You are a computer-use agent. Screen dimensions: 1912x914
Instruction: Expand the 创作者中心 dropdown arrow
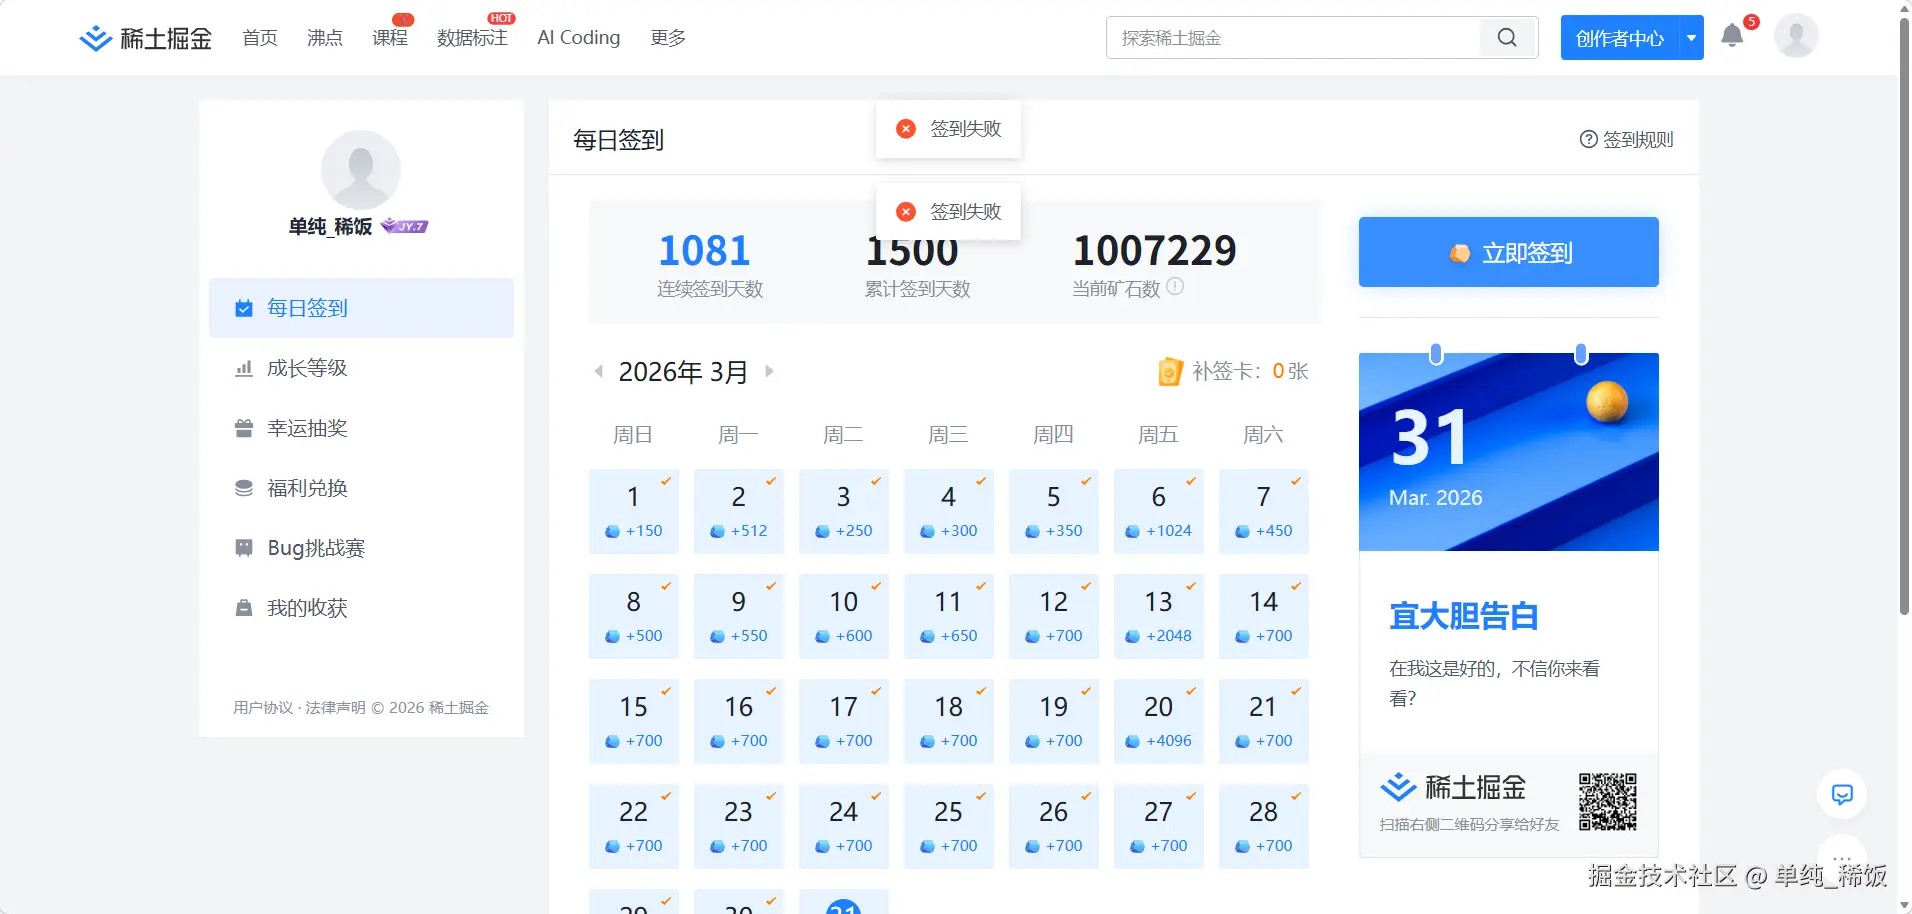click(x=1690, y=37)
